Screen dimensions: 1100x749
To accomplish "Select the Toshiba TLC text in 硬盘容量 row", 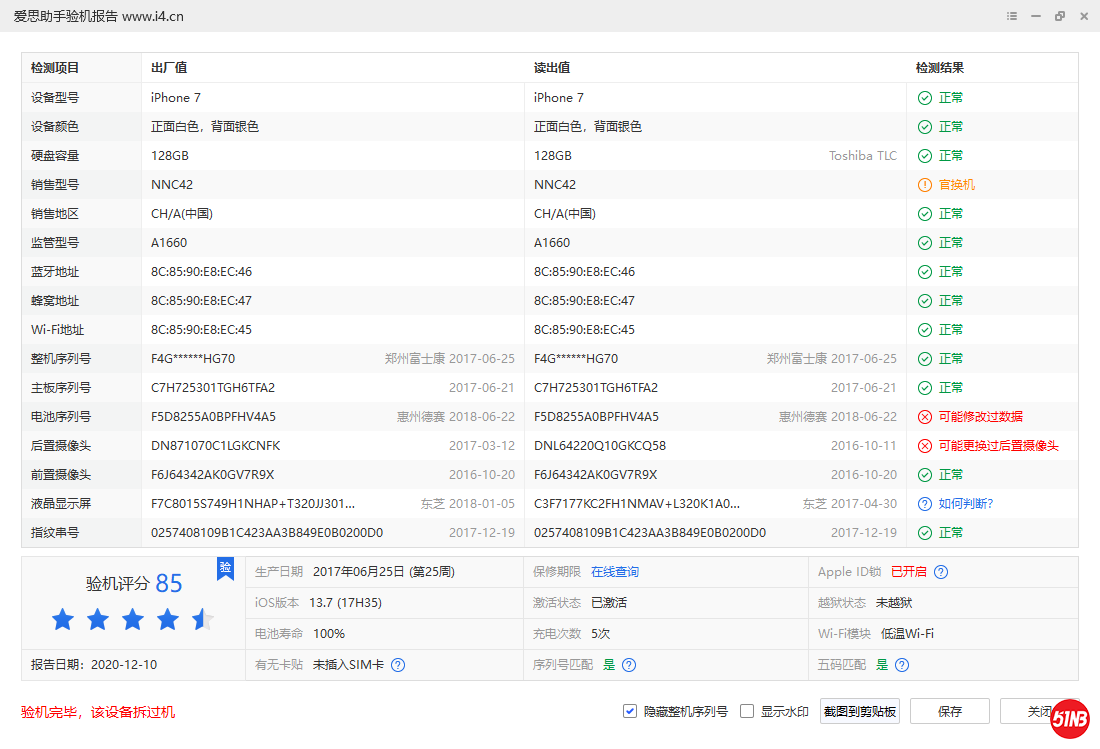I will pyautogui.click(x=862, y=156).
